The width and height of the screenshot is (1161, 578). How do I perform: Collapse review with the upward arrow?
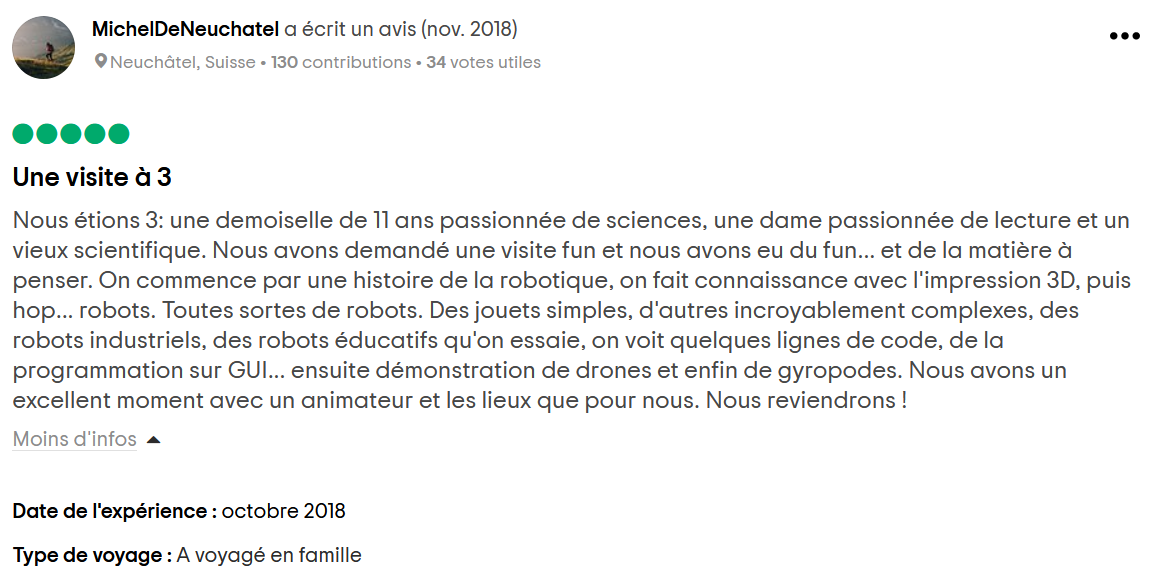click(153, 440)
